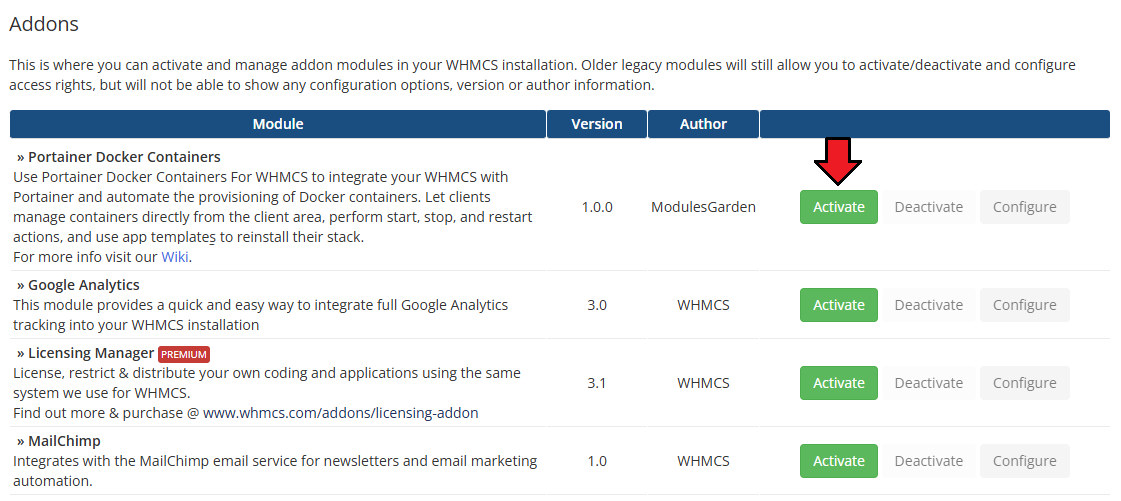
Task: Click WHMCS author in Licensing Manager row
Action: click(x=703, y=383)
